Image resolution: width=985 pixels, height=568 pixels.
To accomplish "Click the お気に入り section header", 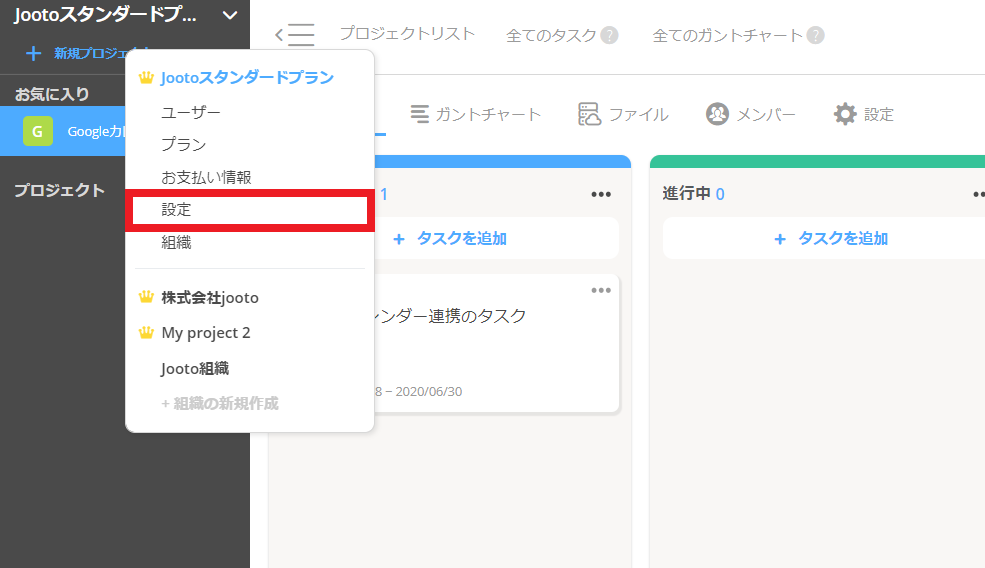I will click(x=52, y=94).
